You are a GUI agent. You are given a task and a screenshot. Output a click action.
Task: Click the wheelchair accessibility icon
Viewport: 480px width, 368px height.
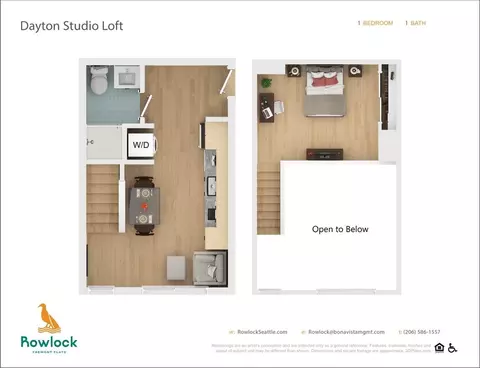coord(452,348)
